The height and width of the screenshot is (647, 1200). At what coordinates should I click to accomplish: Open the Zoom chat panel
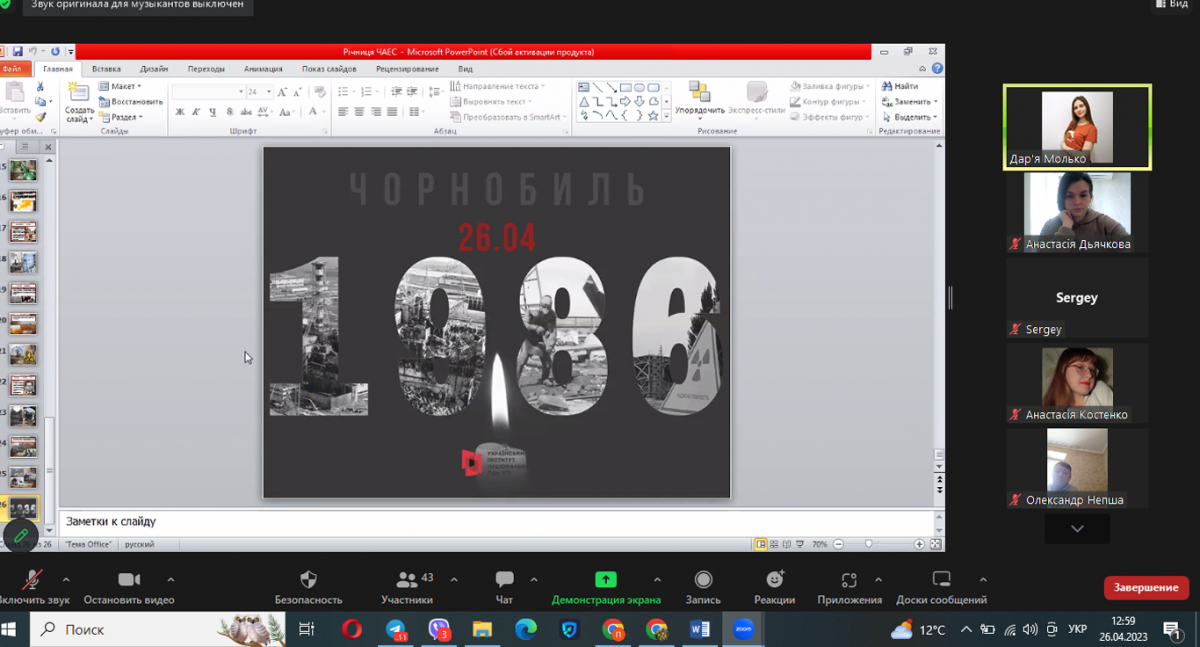coord(504,580)
